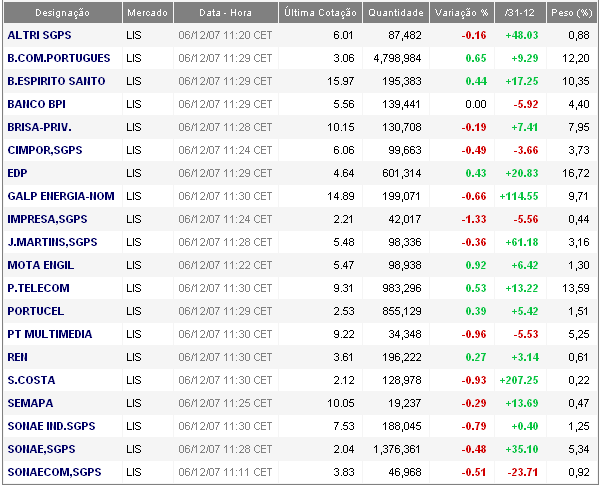603x488 pixels.
Task: Open the S.COSTA stock link
Action: point(31,380)
